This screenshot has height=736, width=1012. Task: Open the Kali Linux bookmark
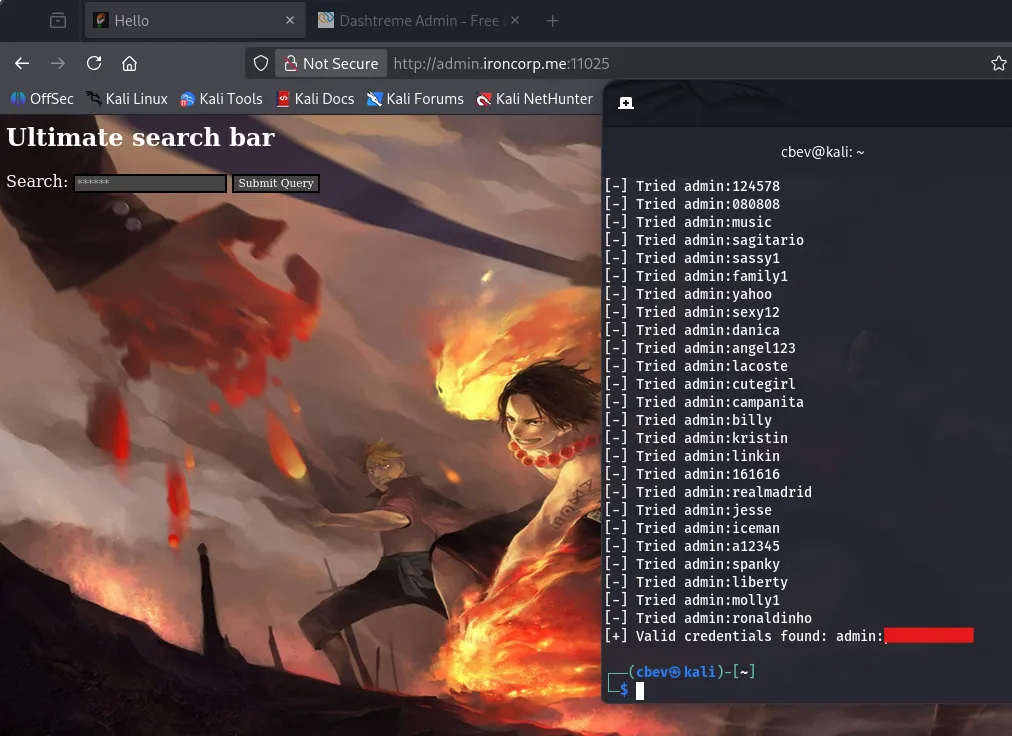[127, 98]
